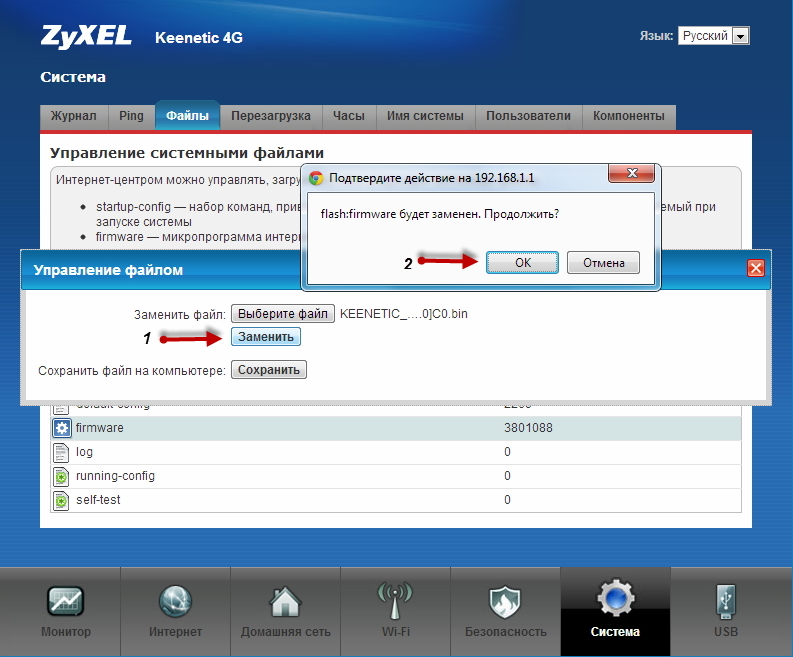Click the Система gear icon
The image size is (793, 657).
pos(615,601)
